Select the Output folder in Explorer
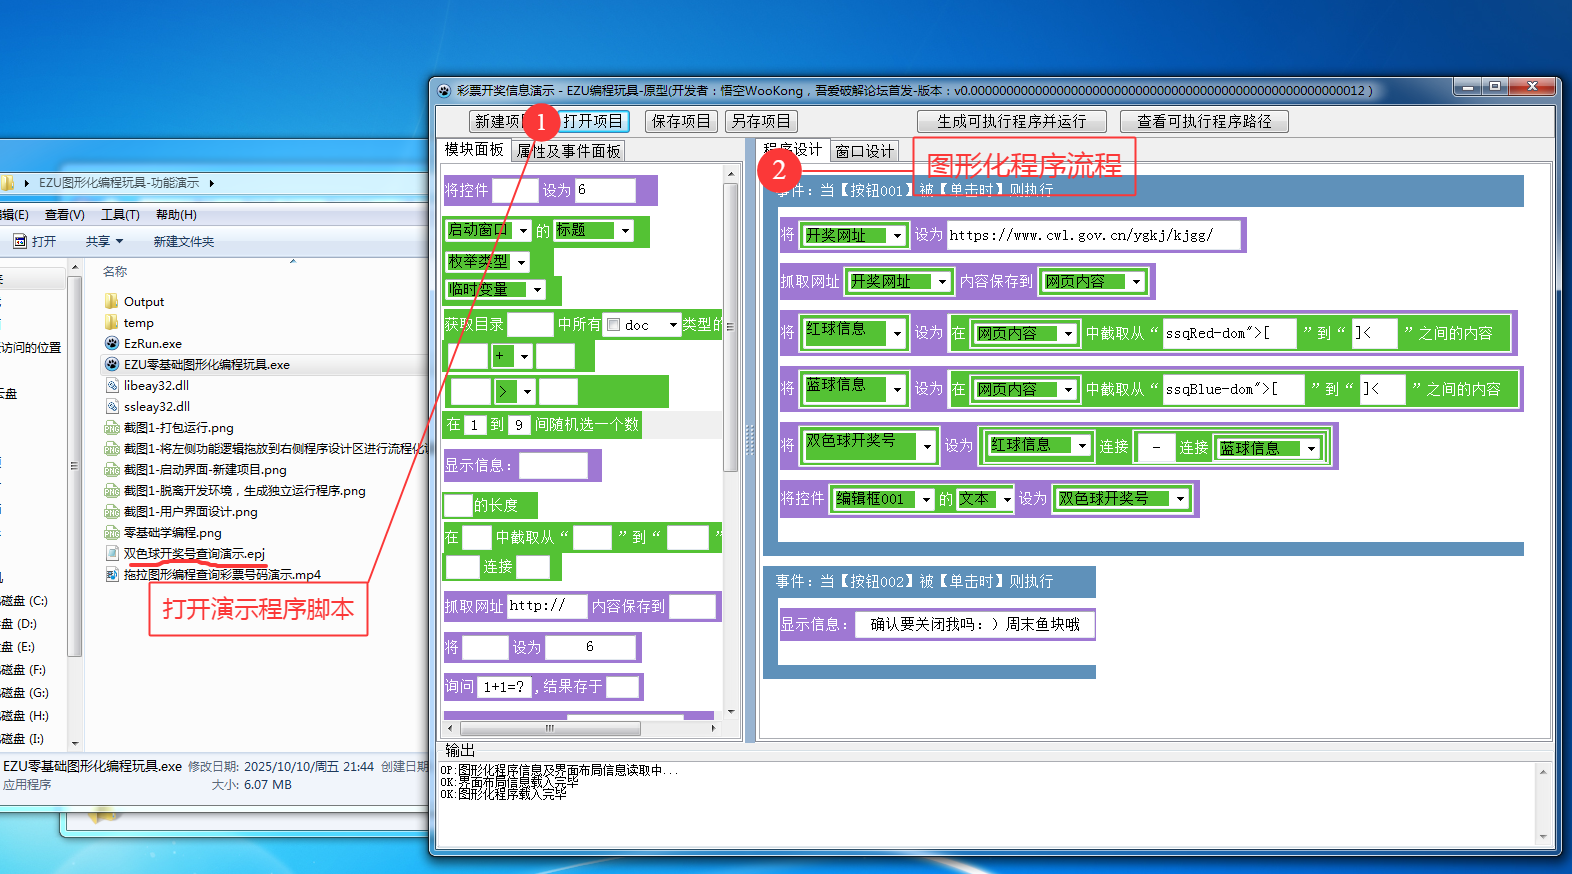 (144, 301)
